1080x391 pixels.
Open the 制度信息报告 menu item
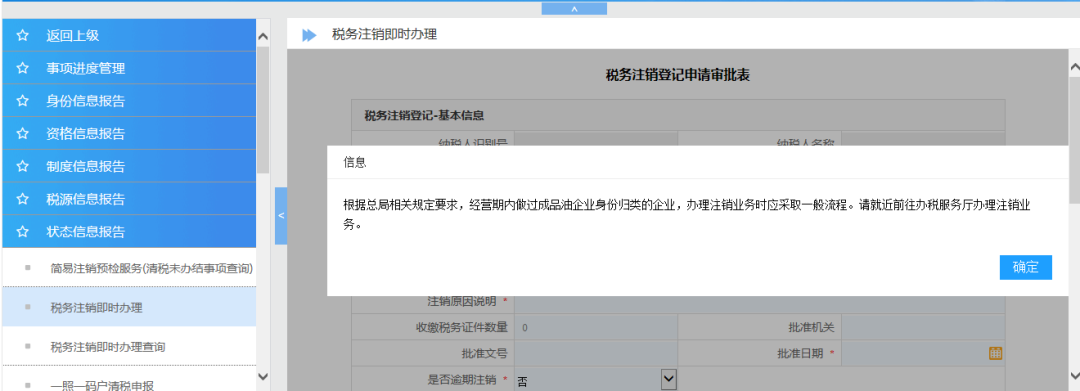coord(129,167)
